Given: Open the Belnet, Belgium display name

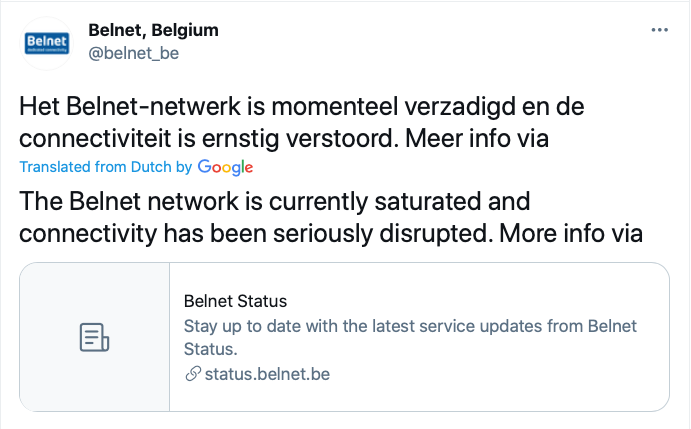Looking at the screenshot, I should [153, 30].
